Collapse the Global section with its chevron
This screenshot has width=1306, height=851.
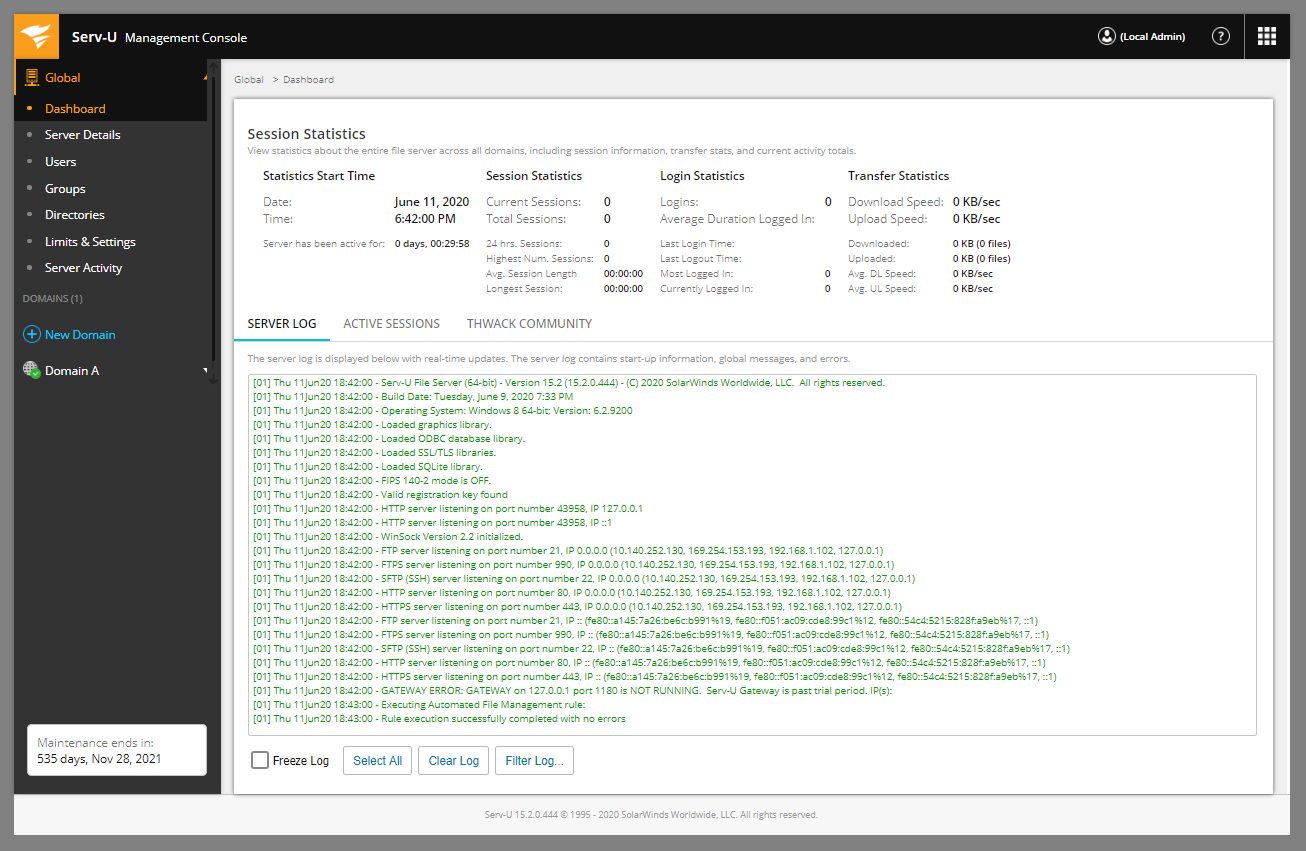(207, 75)
